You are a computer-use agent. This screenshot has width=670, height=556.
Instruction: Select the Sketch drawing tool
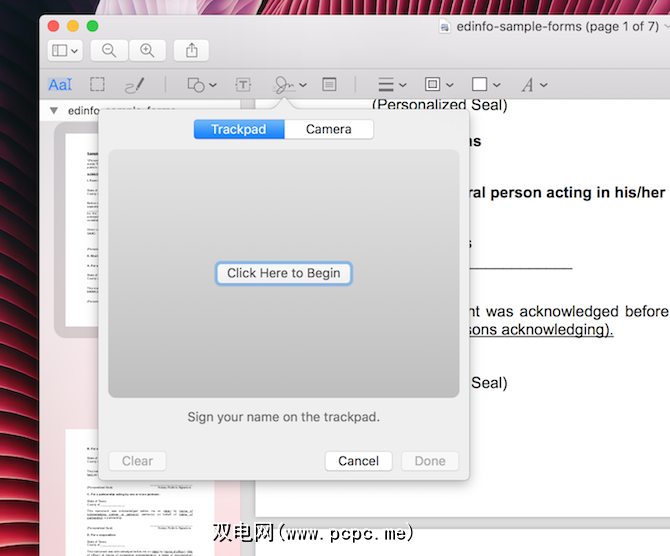coord(135,85)
